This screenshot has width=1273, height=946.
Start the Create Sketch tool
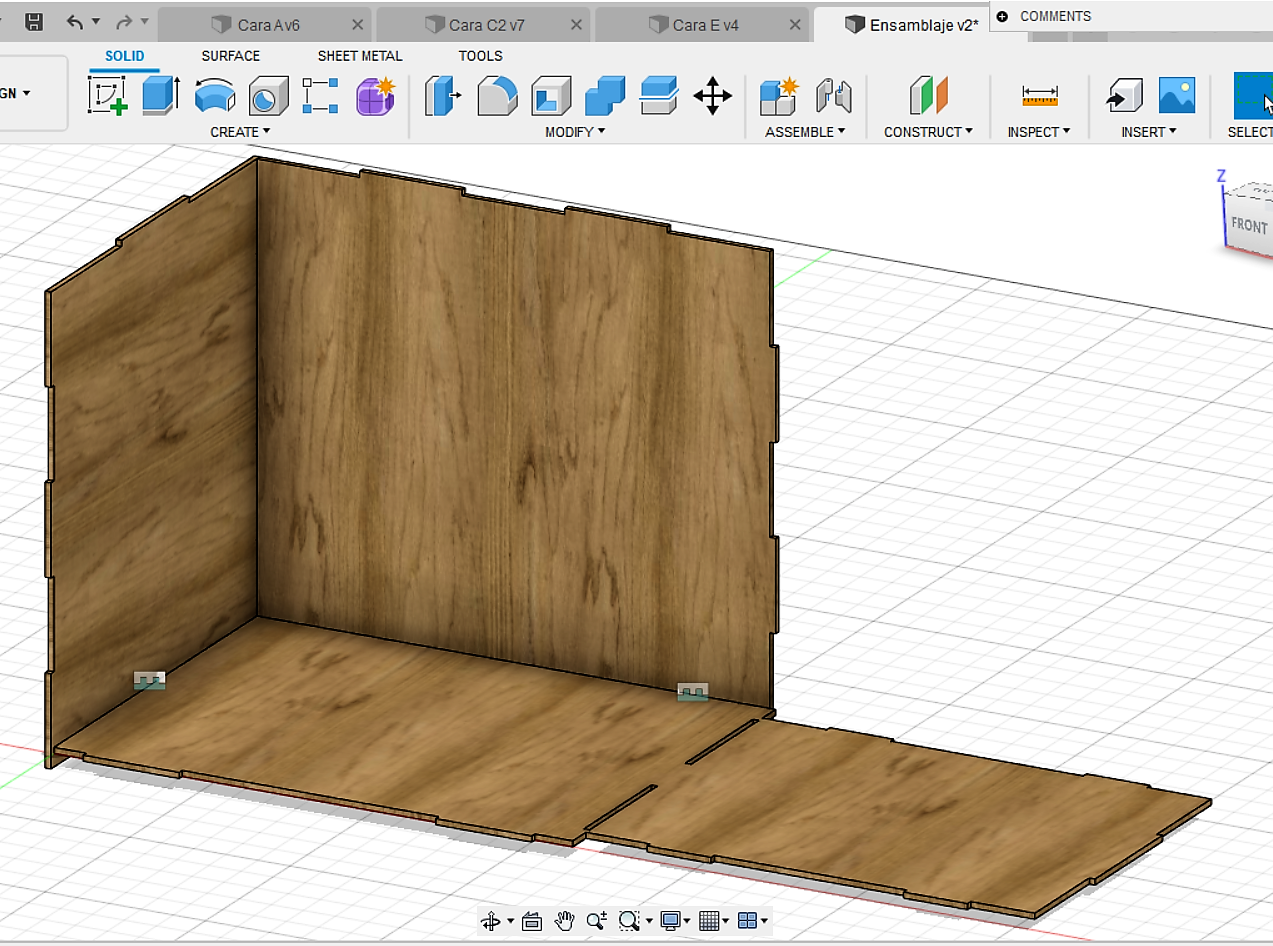pyautogui.click(x=108, y=97)
